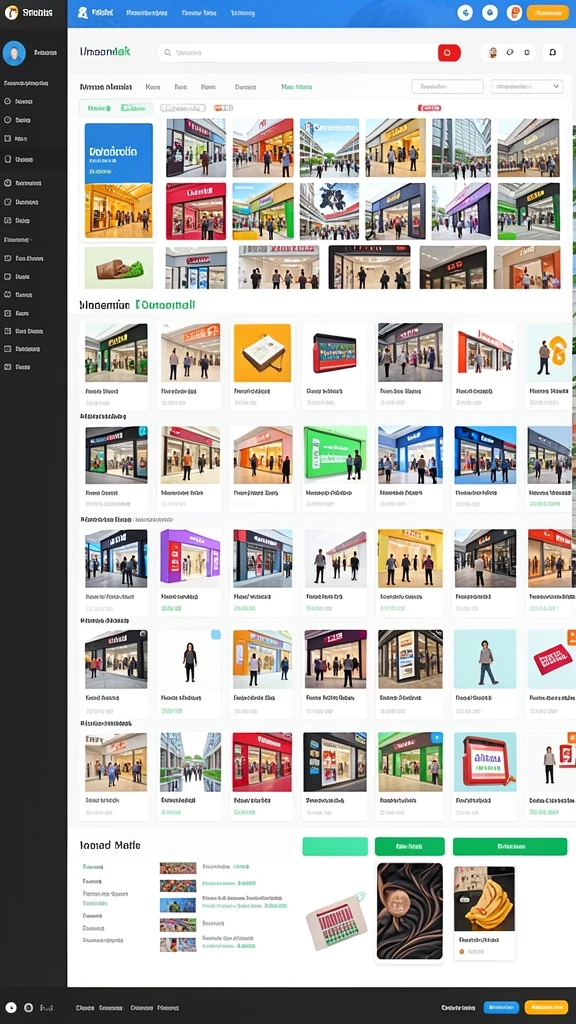Click the first white round icon in top header
This screenshot has height=1024, width=576.
[x=465, y=12]
